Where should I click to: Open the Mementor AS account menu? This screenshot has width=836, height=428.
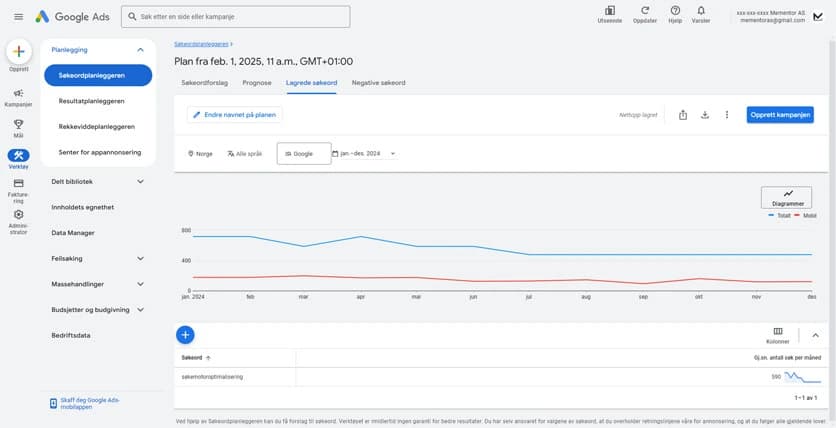(780, 17)
